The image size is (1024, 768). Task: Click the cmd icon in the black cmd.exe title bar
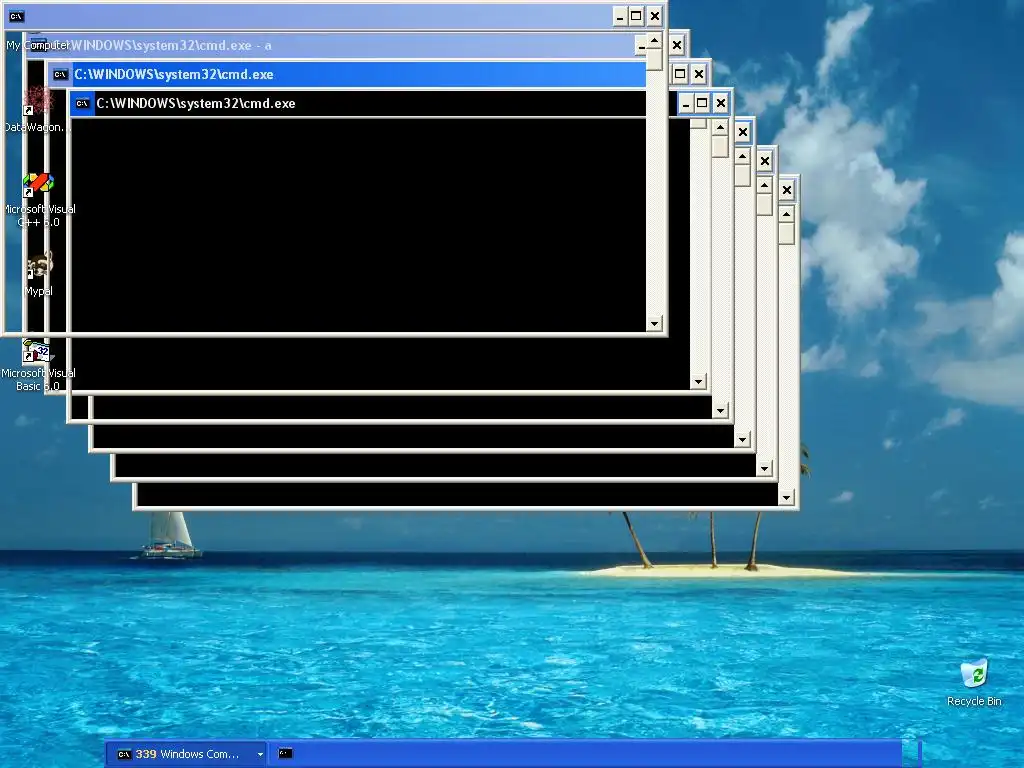[x=82, y=103]
